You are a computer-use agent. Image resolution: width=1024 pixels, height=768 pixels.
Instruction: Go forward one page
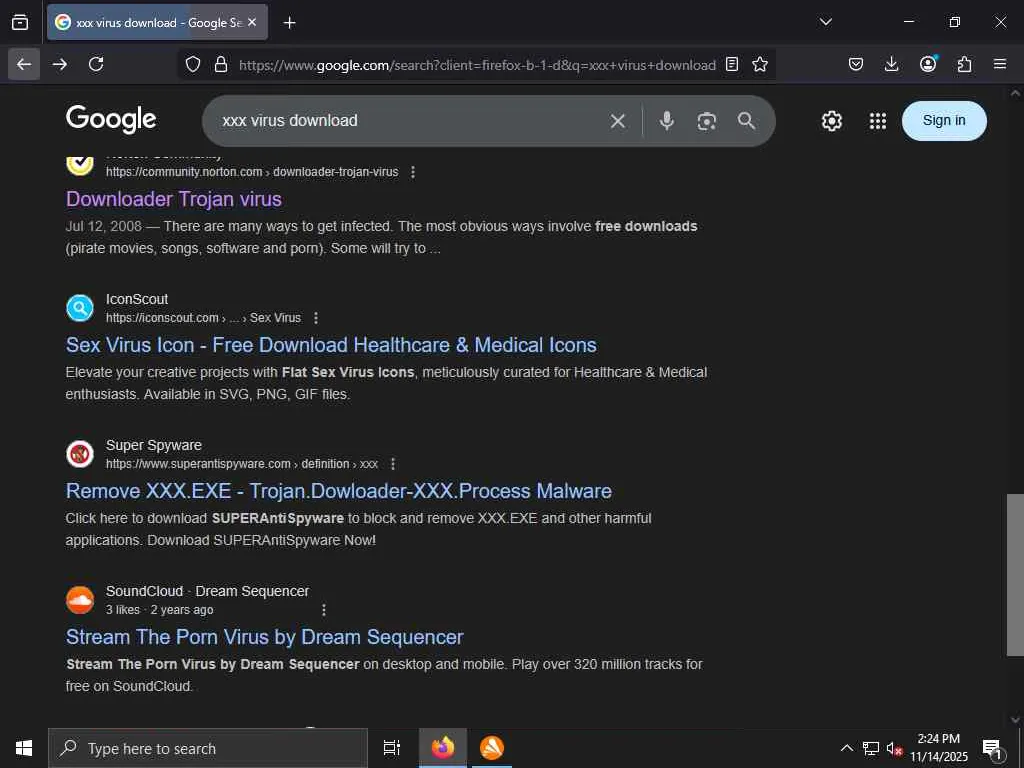60,64
